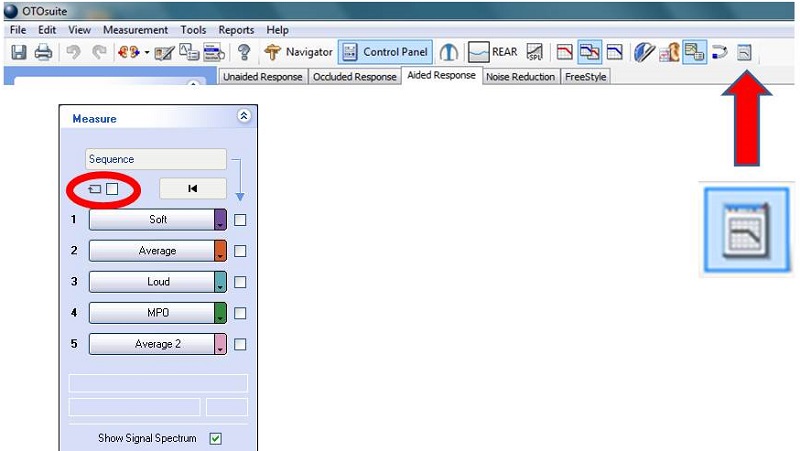Switch to the Unaided Response tab
This screenshot has height=451, width=800.
[x=263, y=77]
